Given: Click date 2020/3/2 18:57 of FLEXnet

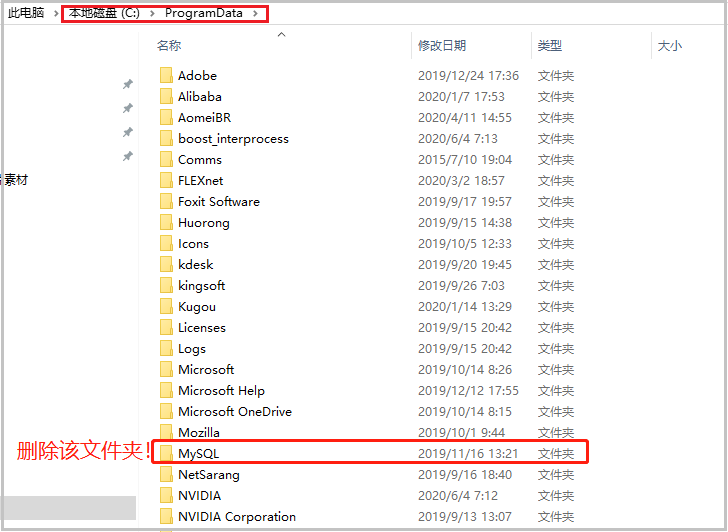Looking at the screenshot, I should tap(461, 181).
